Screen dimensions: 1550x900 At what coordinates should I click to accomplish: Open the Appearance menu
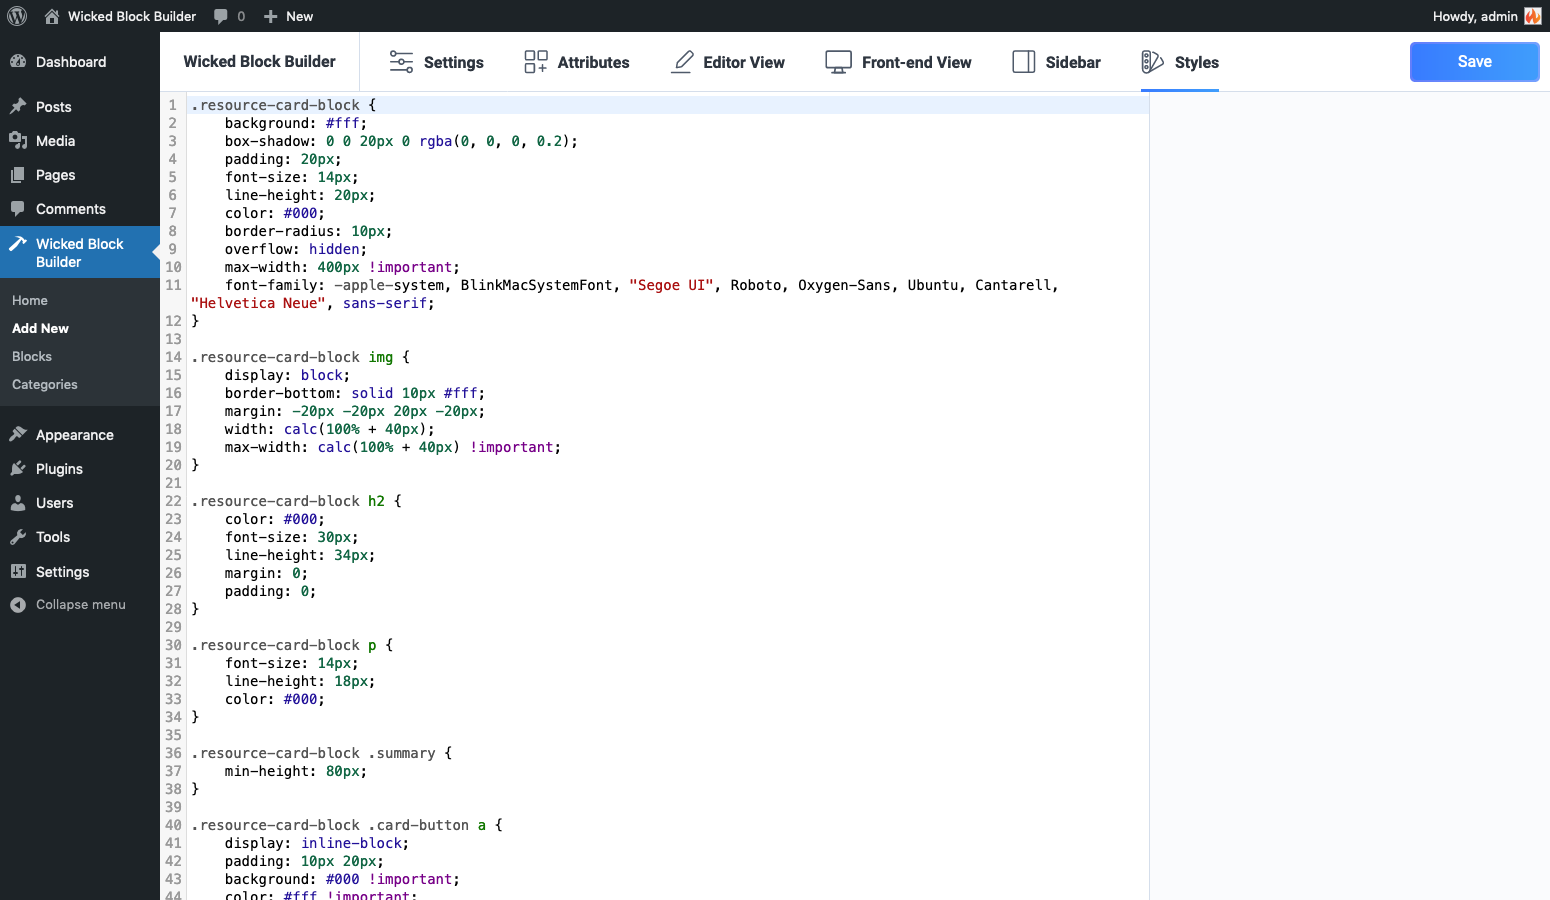(x=75, y=435)
